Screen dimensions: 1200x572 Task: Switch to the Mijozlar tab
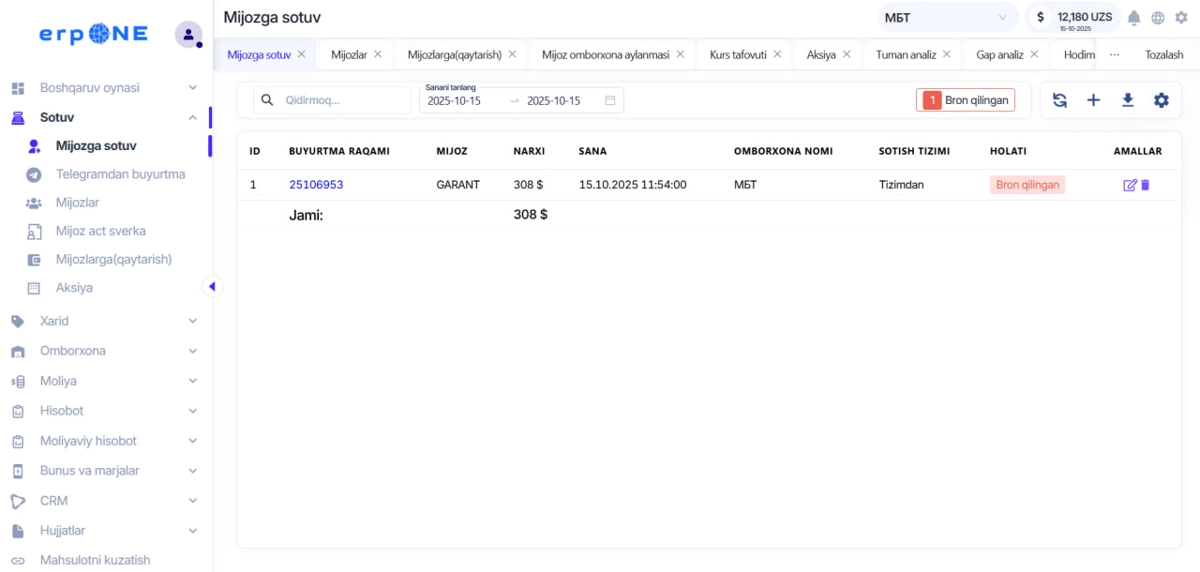tap(349, 55)
